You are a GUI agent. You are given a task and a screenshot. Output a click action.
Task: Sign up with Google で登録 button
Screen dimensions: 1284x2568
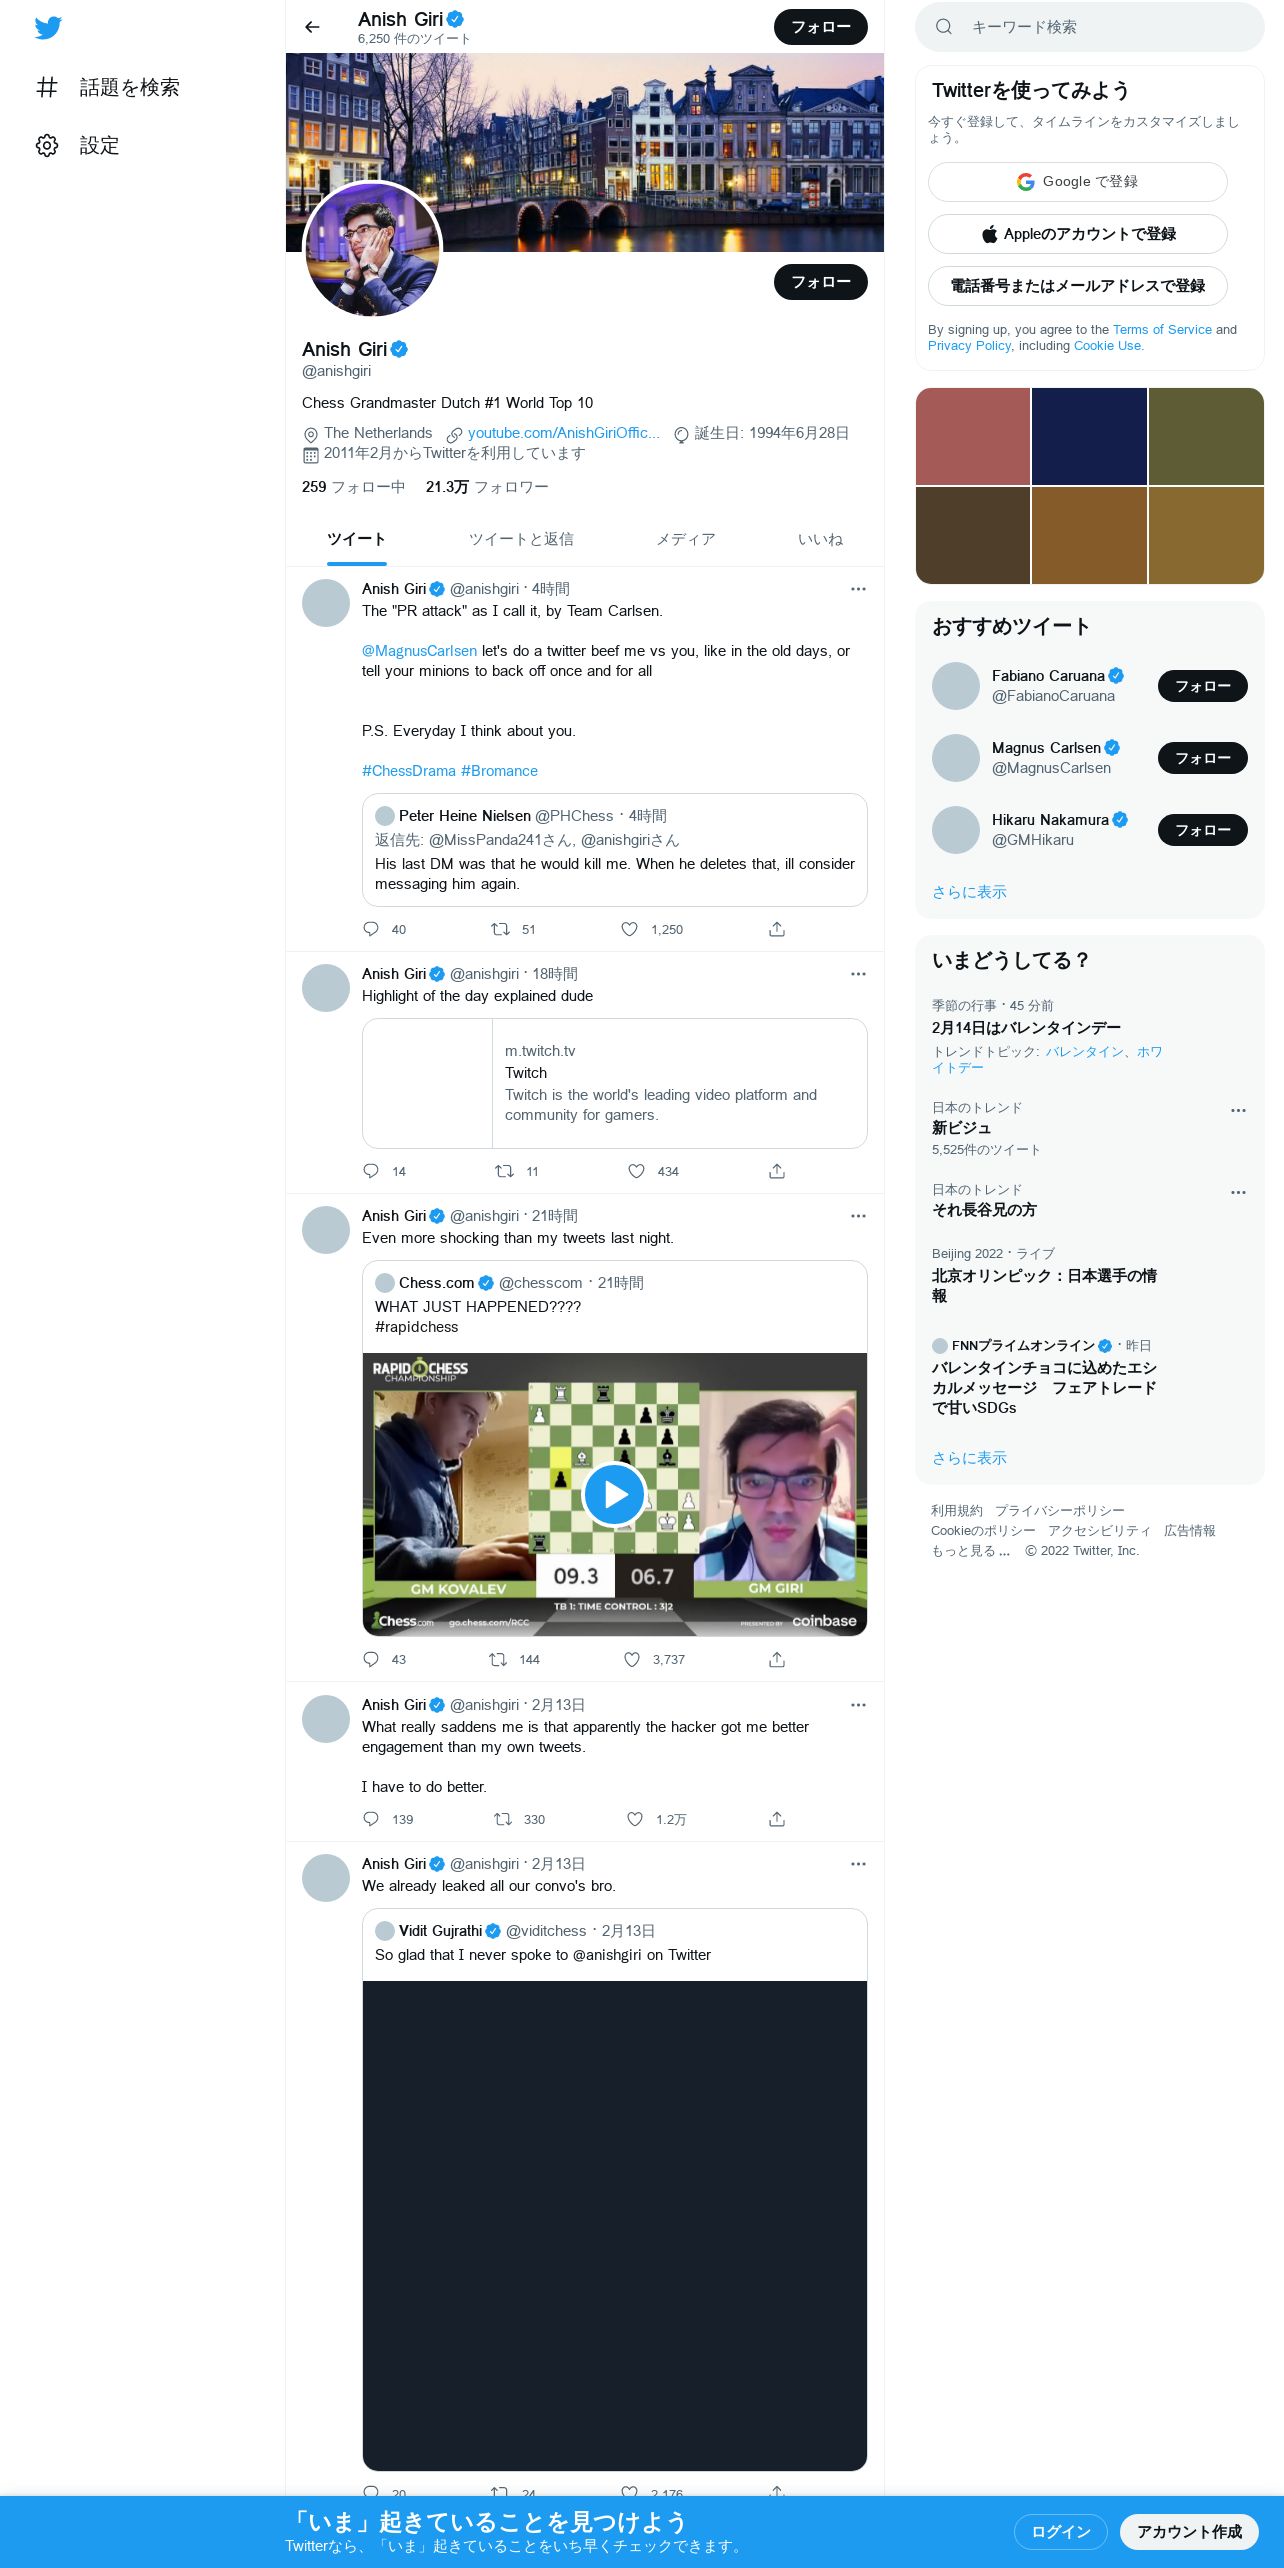tap(1077, 182)
